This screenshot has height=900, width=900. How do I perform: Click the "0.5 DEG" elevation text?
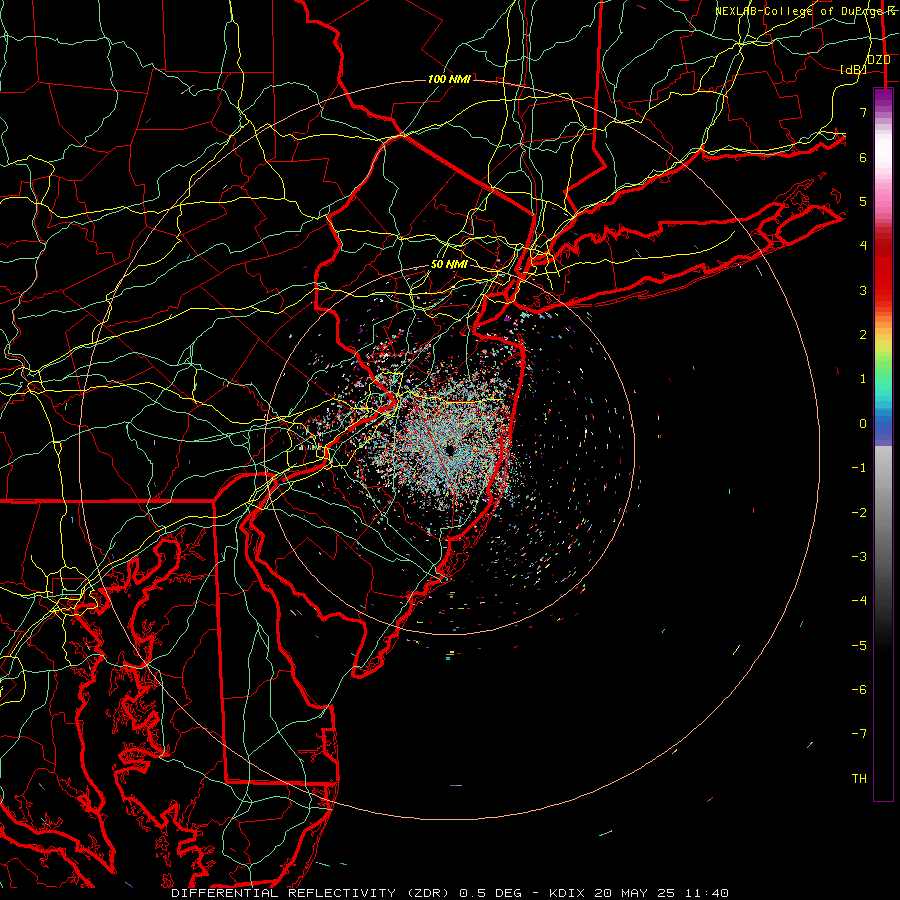[490, 893]
